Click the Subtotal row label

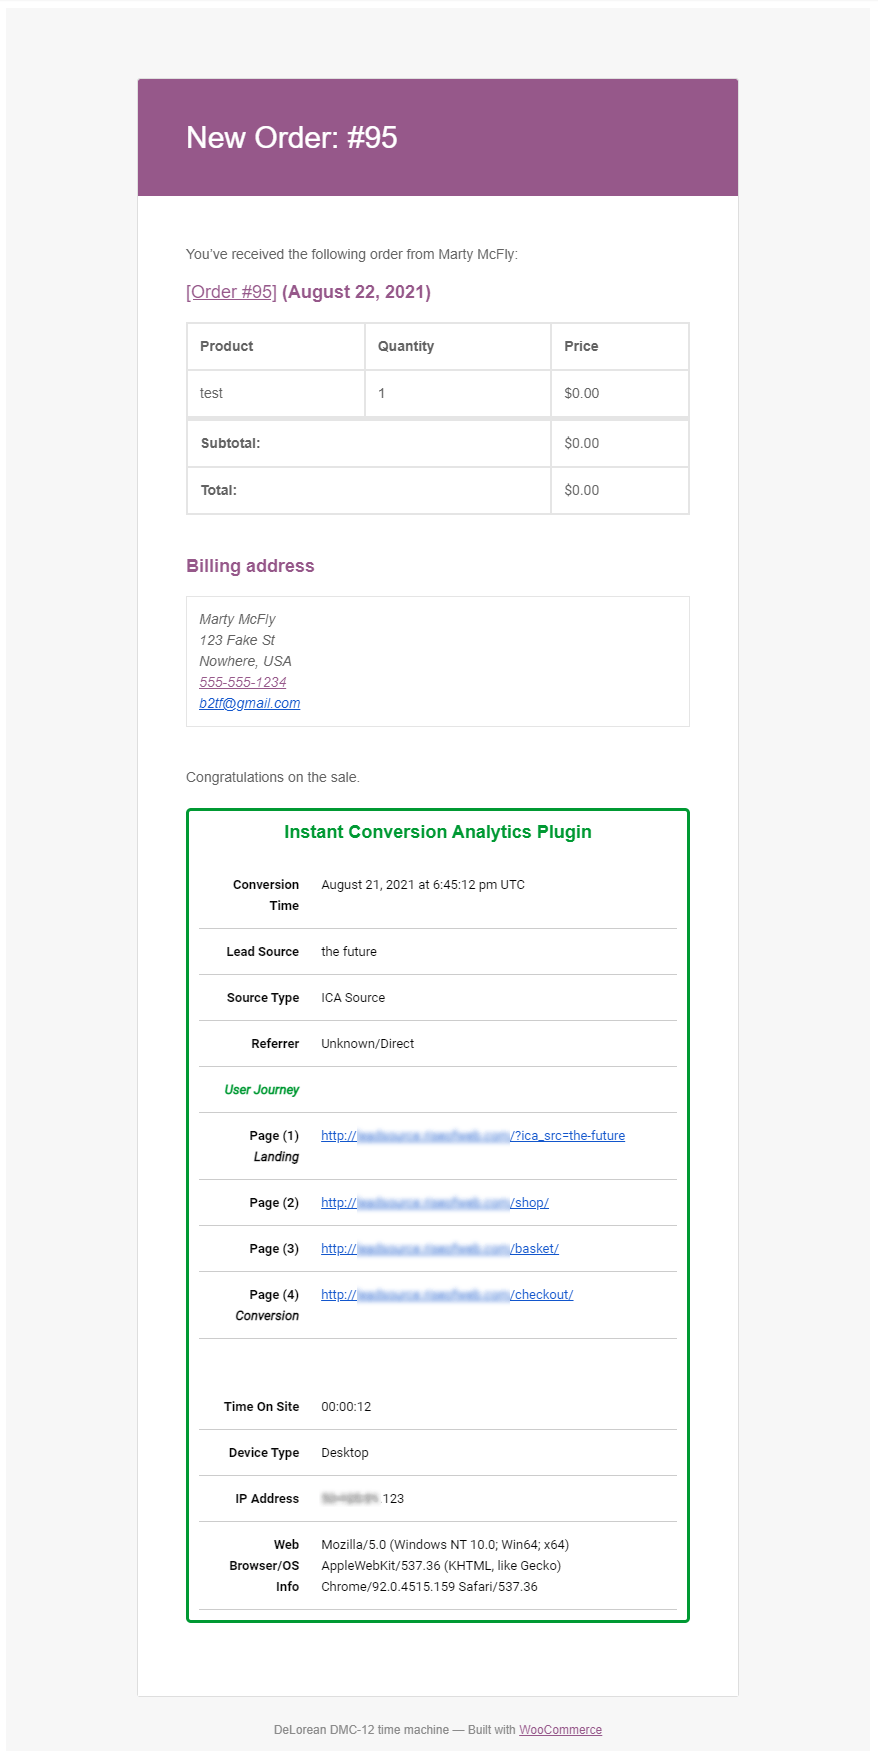231,444
